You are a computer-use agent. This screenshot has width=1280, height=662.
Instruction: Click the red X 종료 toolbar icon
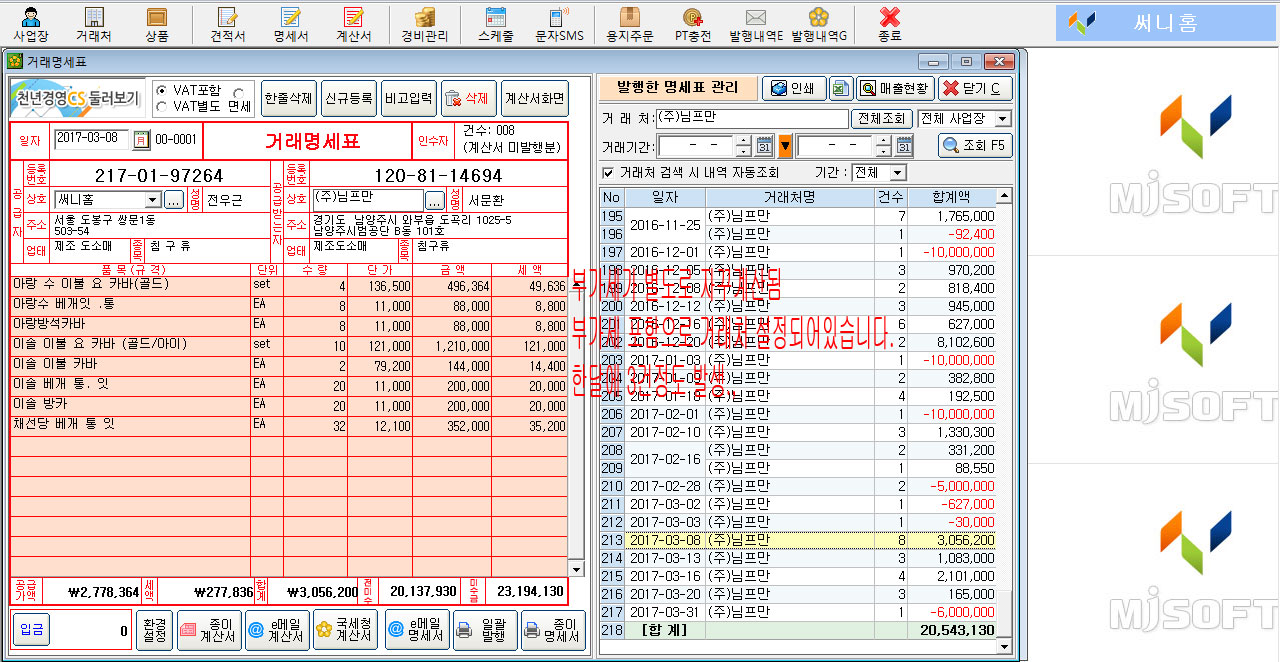pyautogui.click(x=889, y=23)
